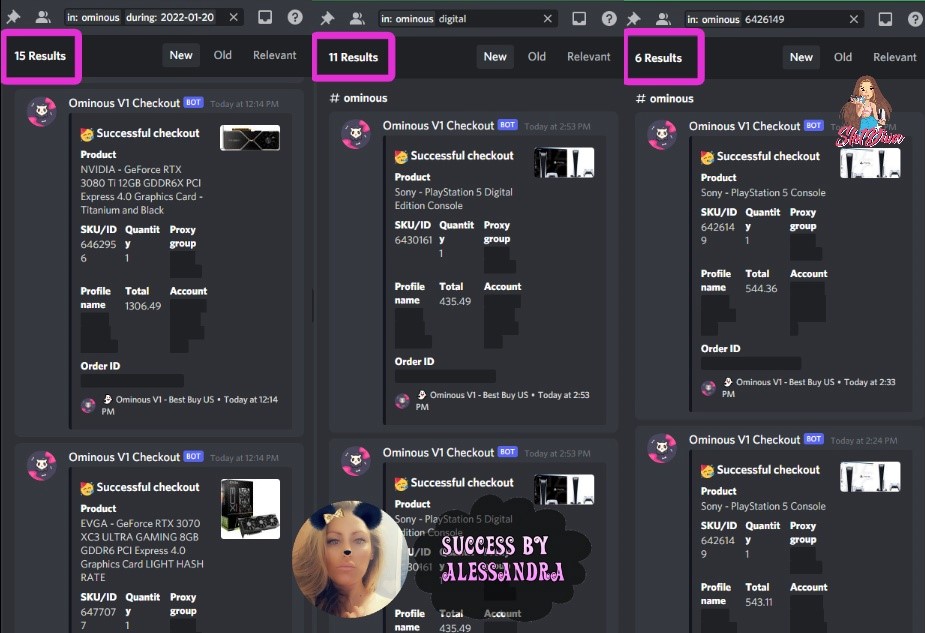Viewport: 925px width, 633px height.
Task: Click the search field containing '6426149'
Action: 775,19
